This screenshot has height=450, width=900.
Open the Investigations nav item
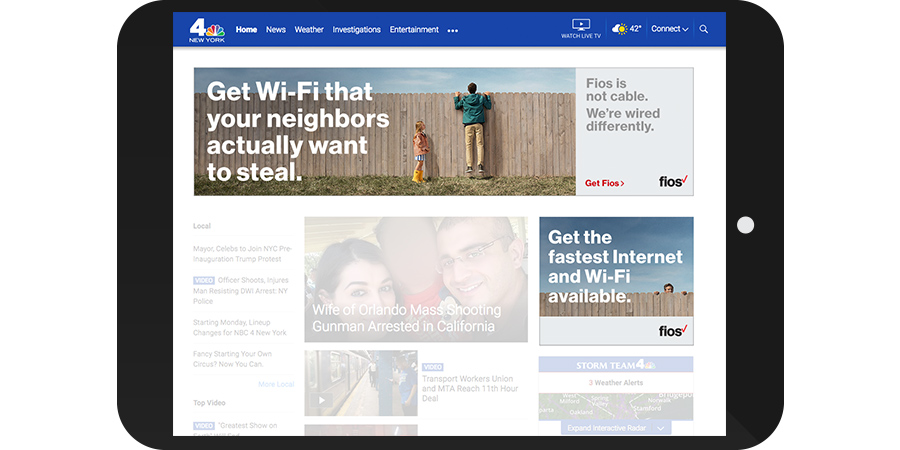(356, 29)
